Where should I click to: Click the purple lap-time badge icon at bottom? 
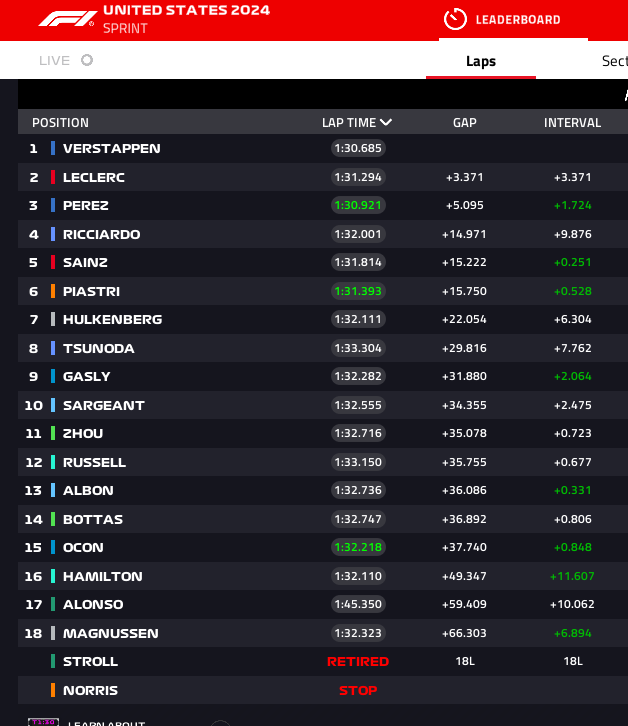(x=43, y=721)
